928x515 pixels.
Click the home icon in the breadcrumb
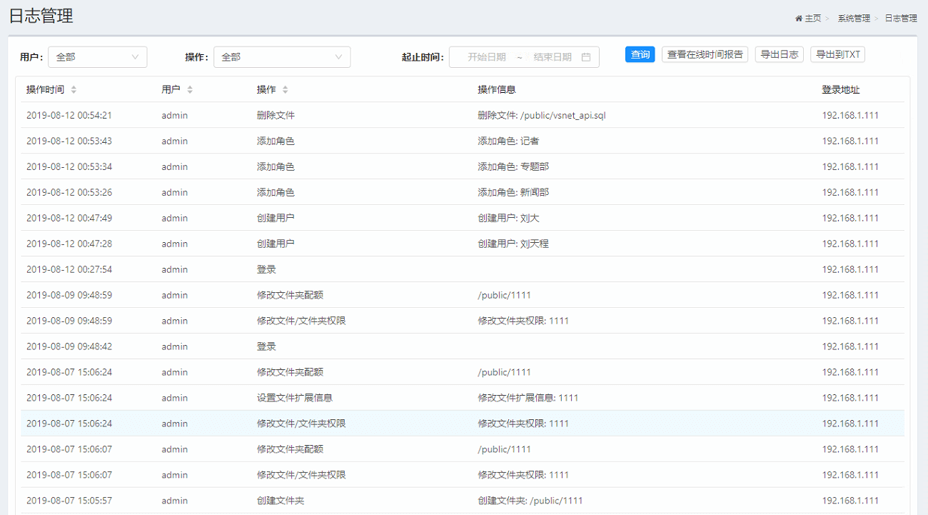point(798,18)
